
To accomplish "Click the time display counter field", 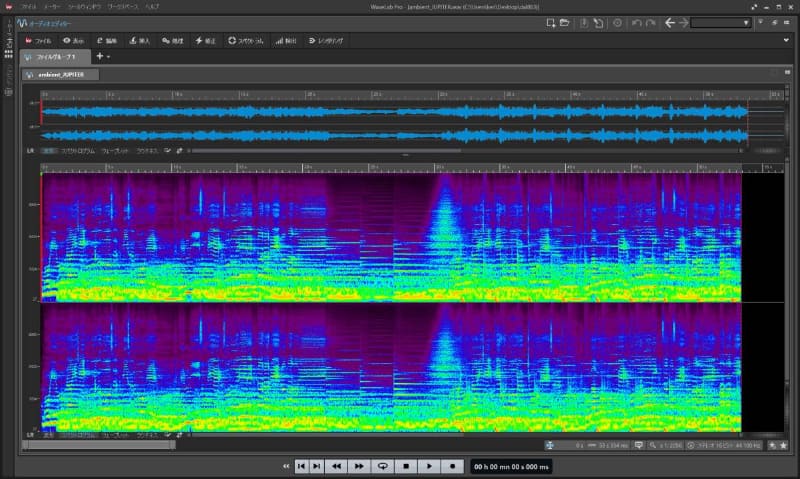I will tap(511, 466).
